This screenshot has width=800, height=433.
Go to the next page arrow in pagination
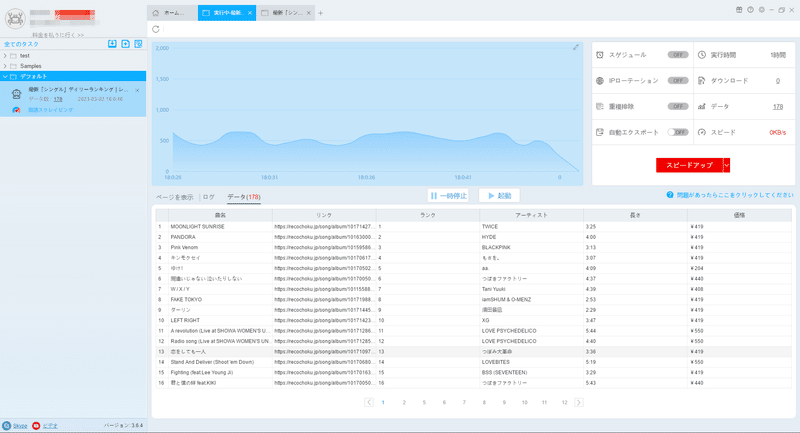pyautogui.click(x=579, y=402)
